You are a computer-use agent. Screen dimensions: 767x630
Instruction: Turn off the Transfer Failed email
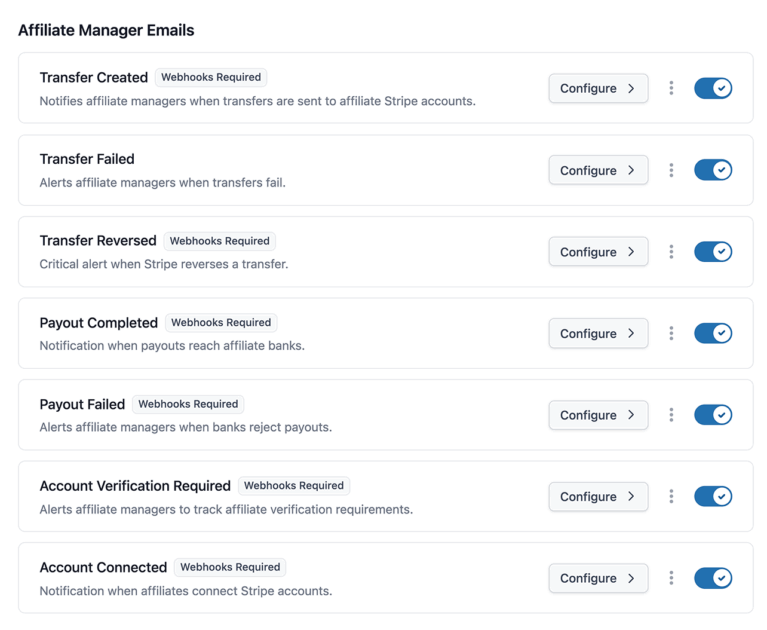pyautogui.click(x=713, y=170)
